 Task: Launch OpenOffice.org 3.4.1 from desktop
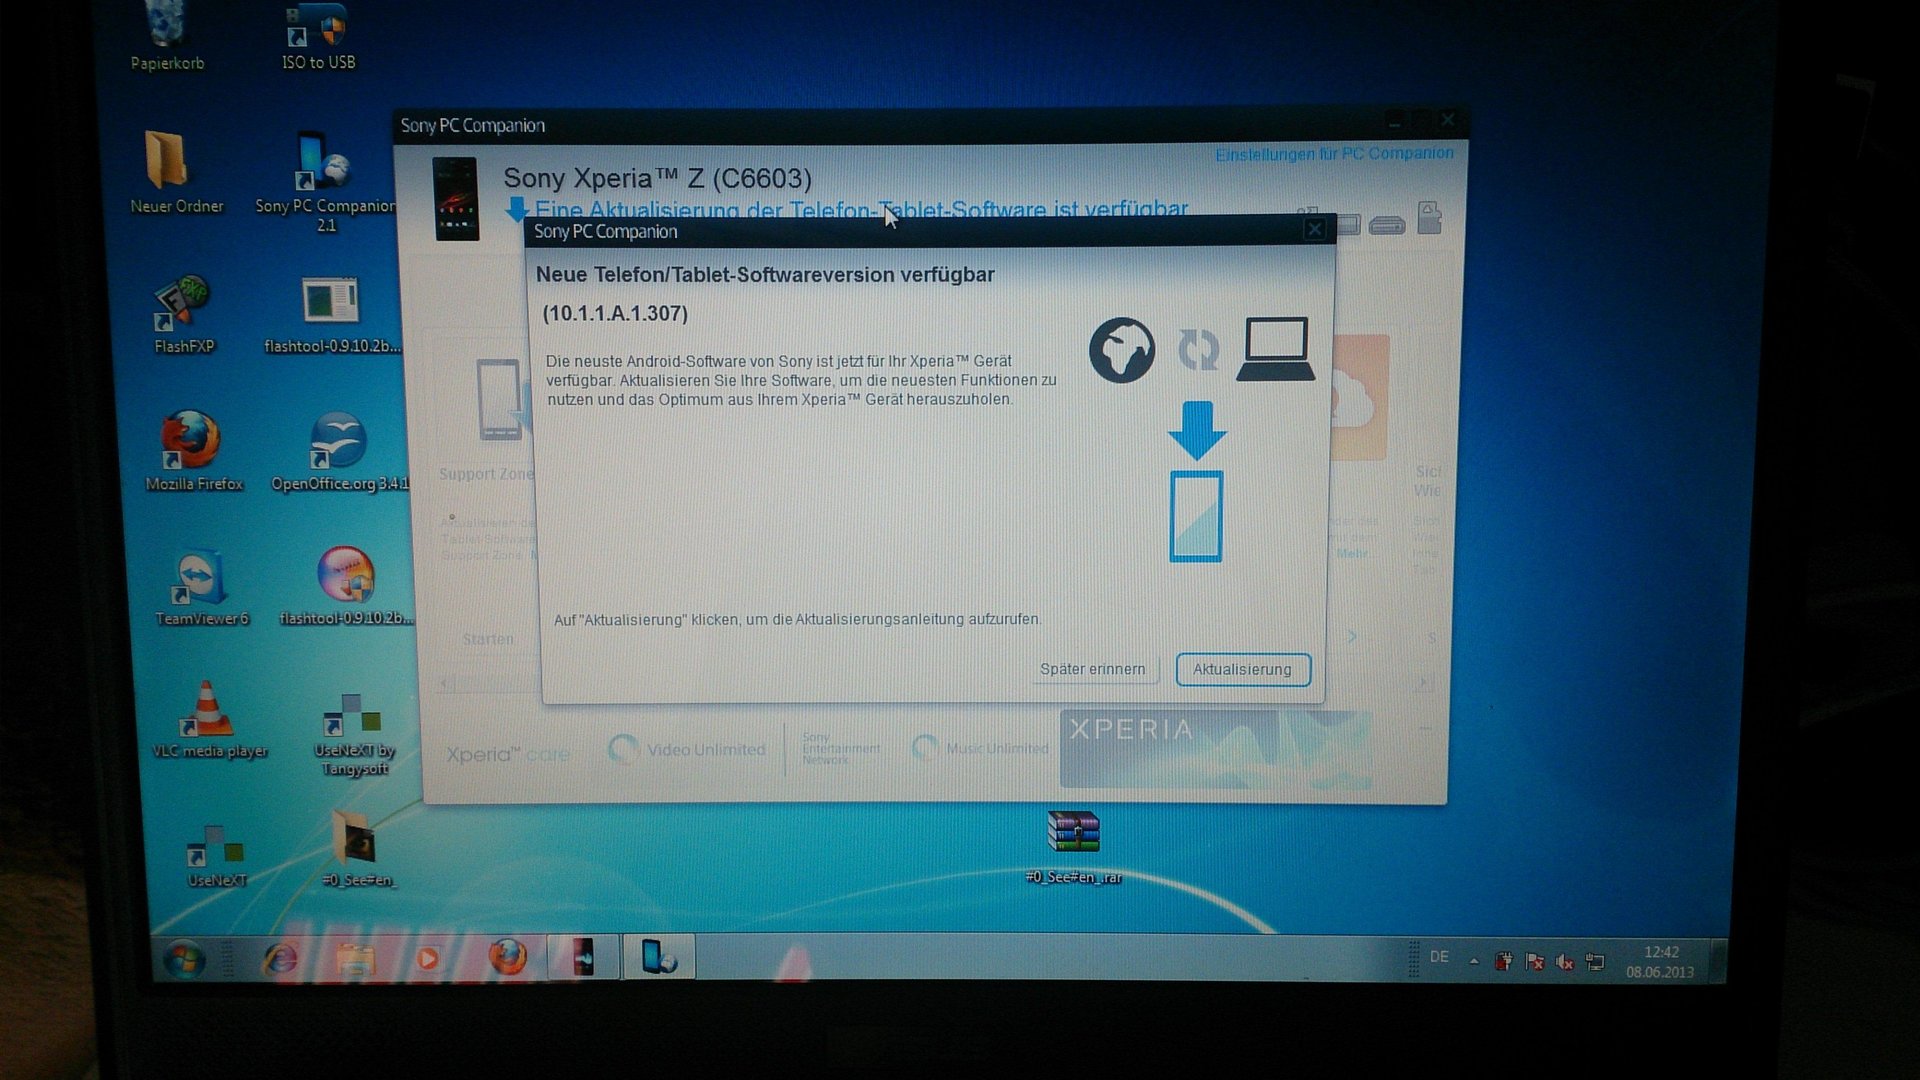click(x=339, y=451)
